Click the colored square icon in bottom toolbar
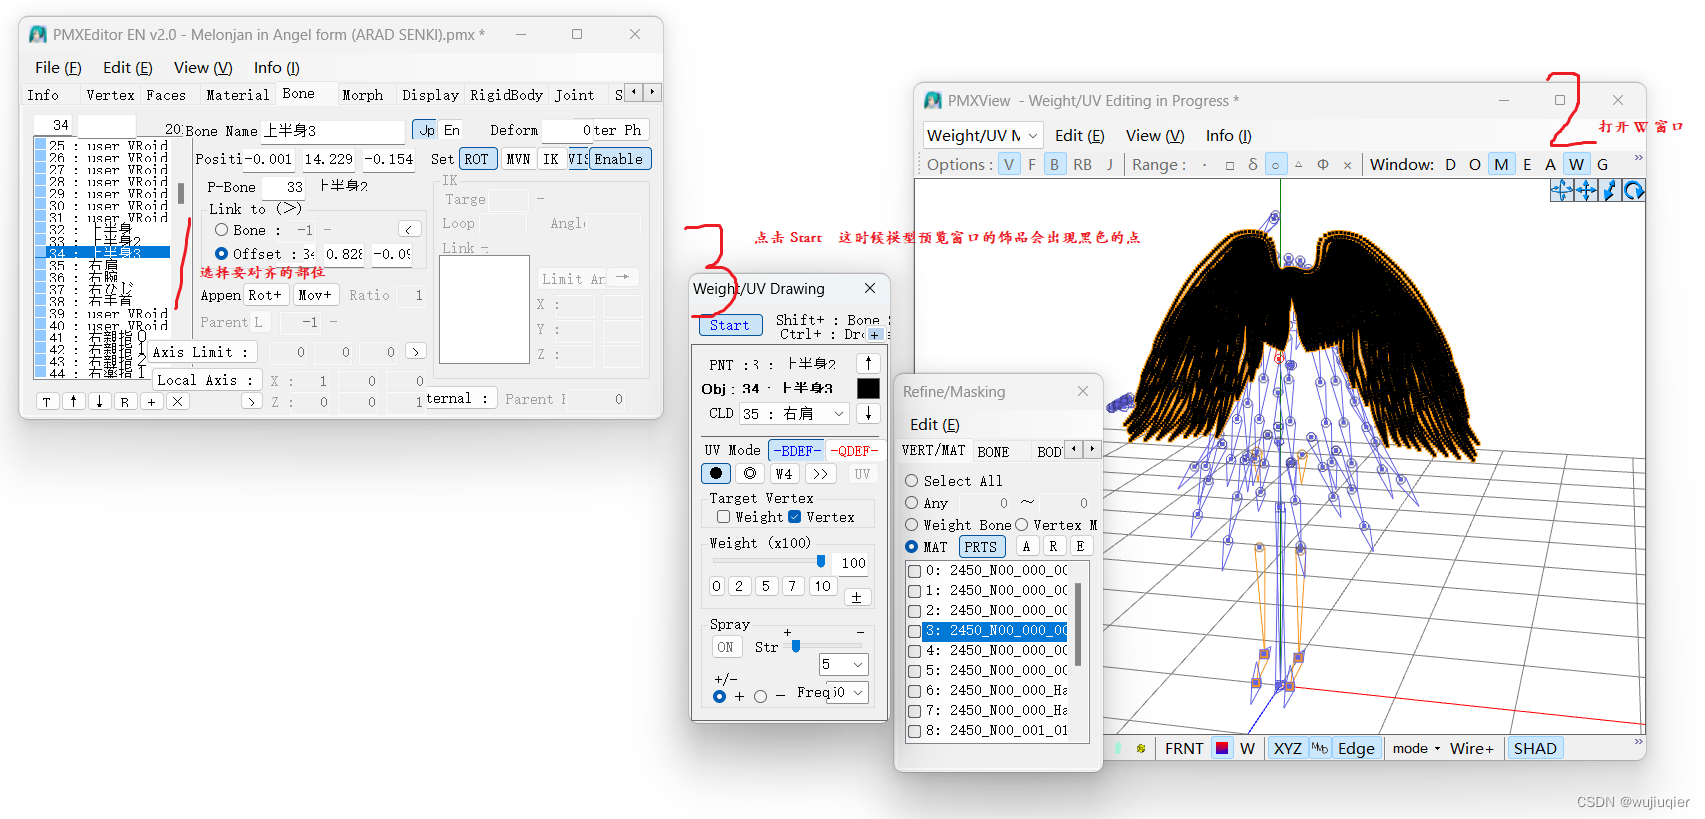Image resolution: width=1705 pixels, height=819 pixels. [1222, 748]
